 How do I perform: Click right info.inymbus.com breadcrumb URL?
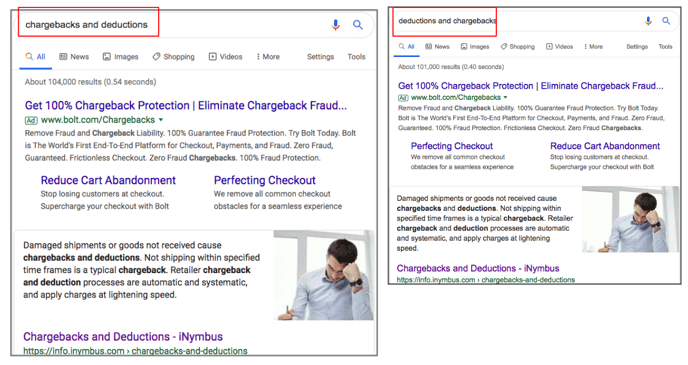coord(486,280)
